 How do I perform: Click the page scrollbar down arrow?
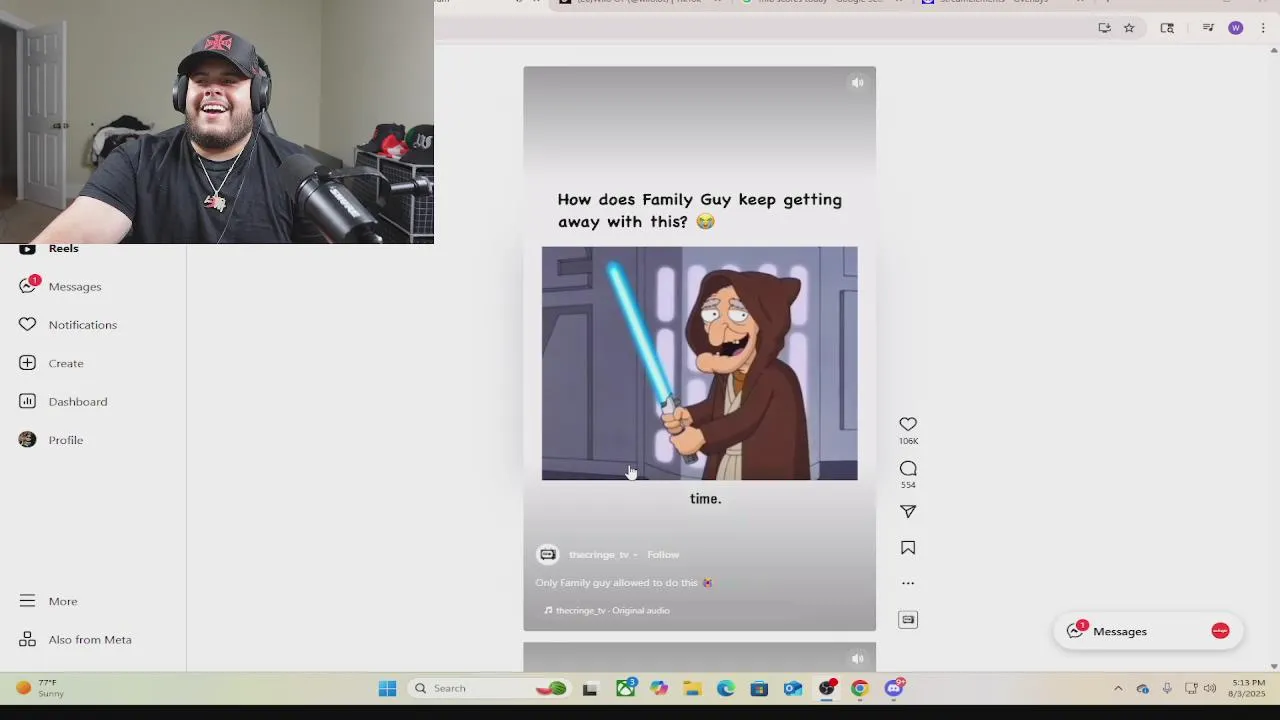1273,666
